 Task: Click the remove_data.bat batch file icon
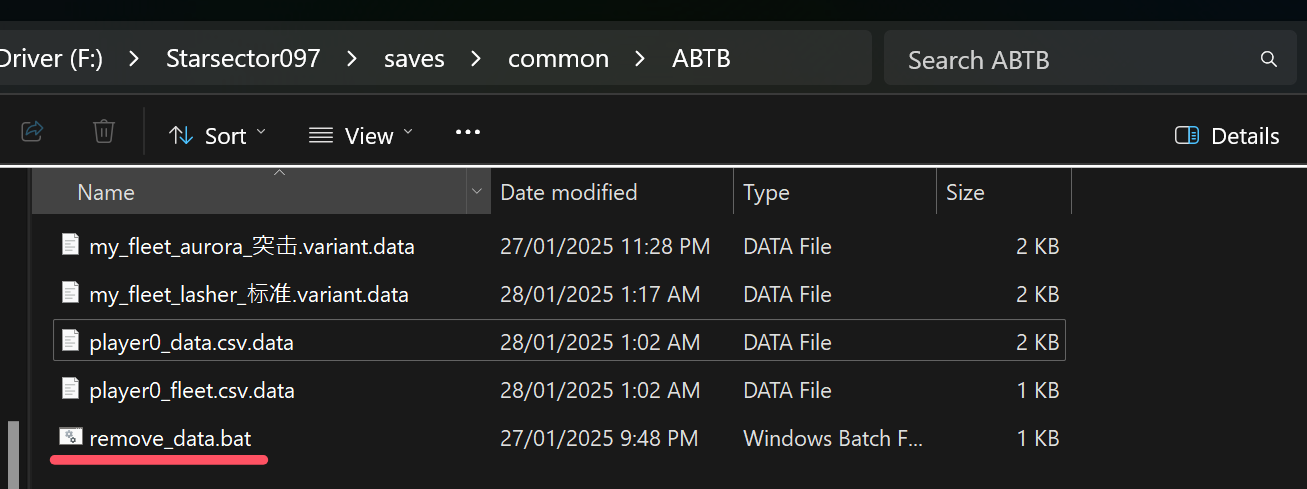(x=70, y=437)
